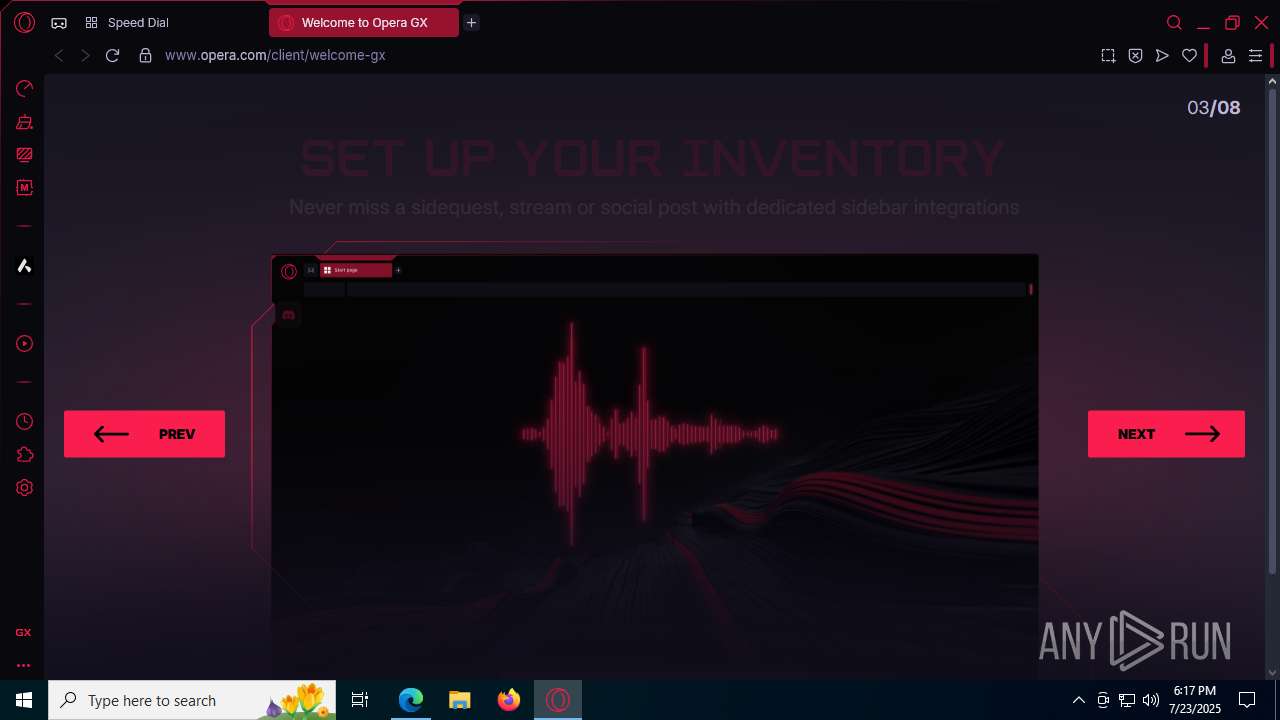Click the taskbar search box
Screen dimensions: 1280x720
[x=193, y=700]
